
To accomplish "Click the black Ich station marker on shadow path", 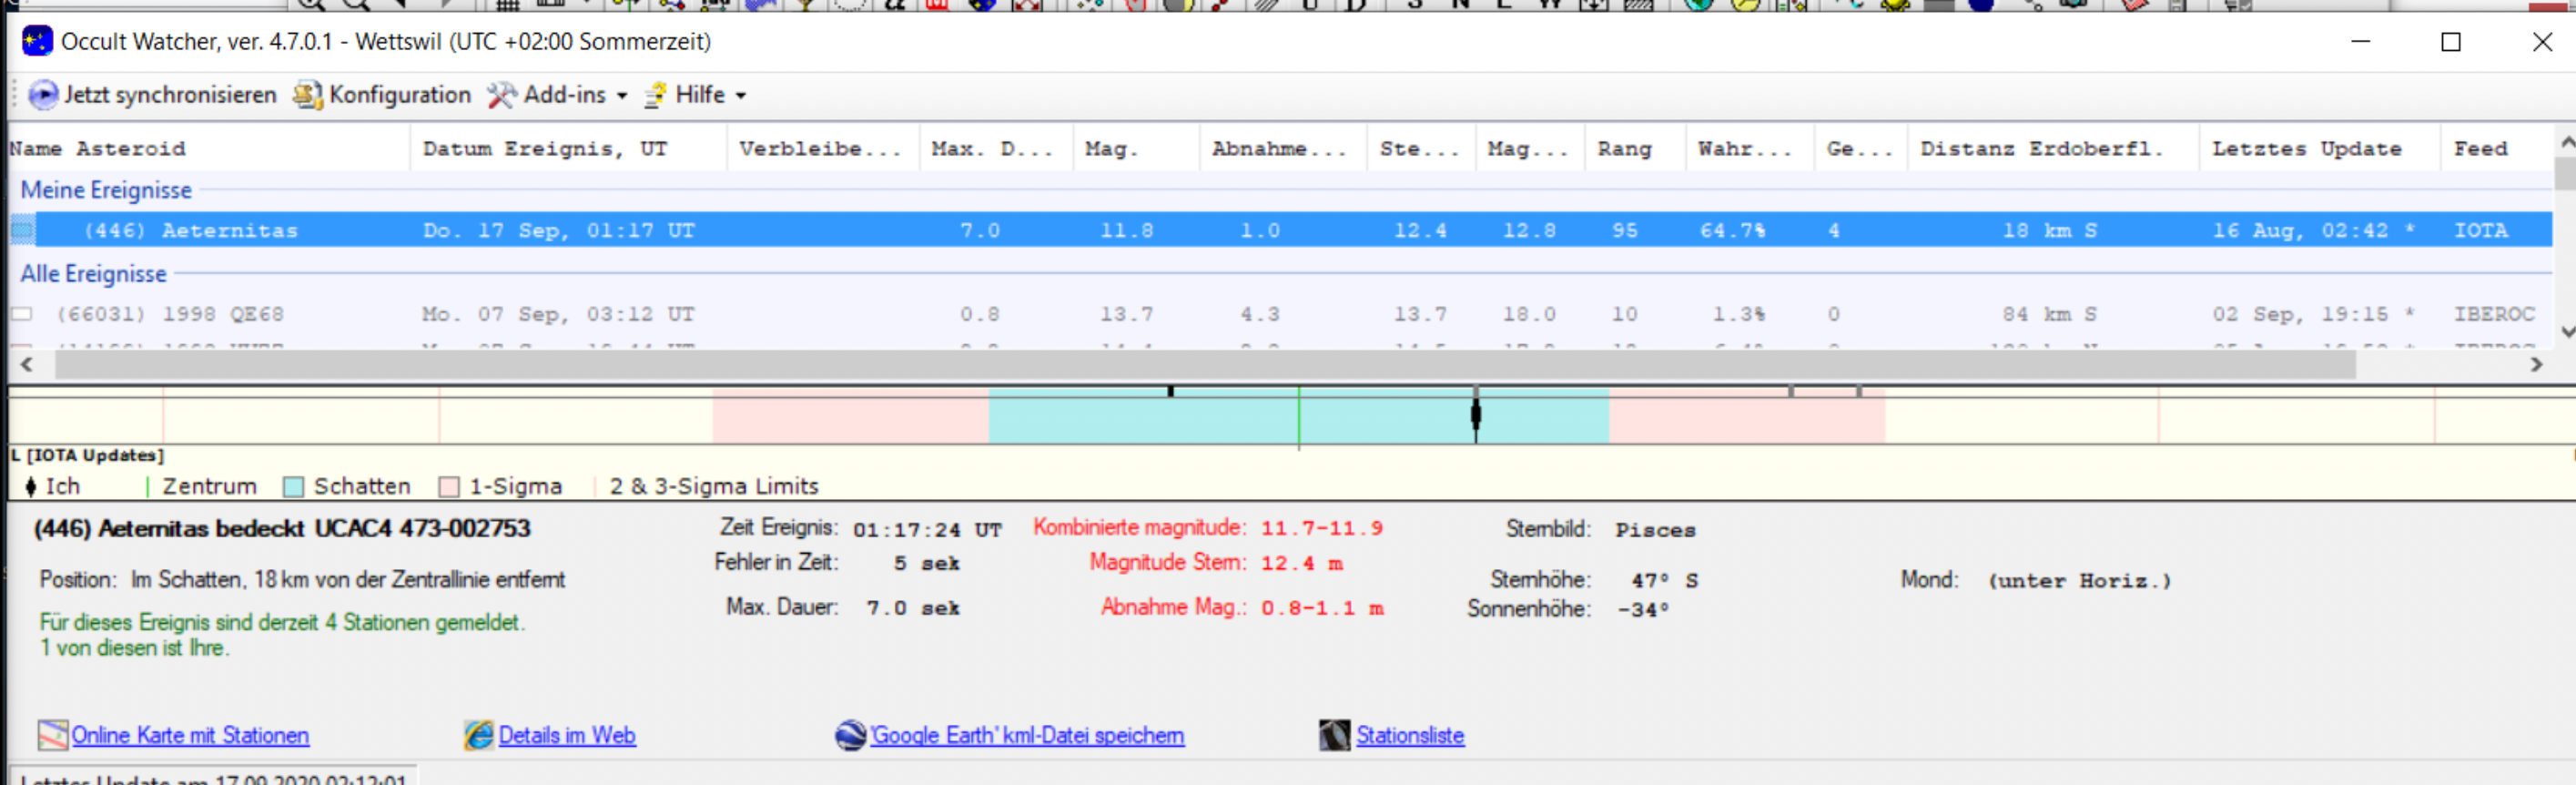I will point(1475,414).
